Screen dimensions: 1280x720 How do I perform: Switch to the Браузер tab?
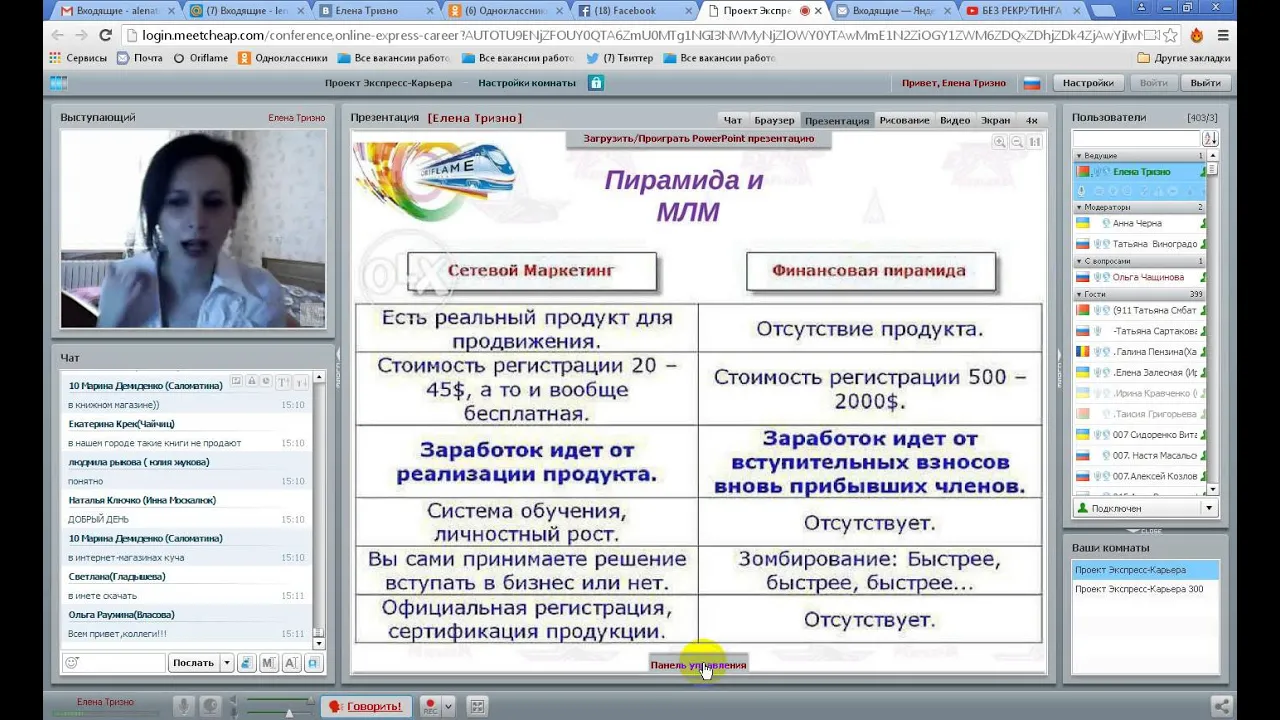coord(774,120)
